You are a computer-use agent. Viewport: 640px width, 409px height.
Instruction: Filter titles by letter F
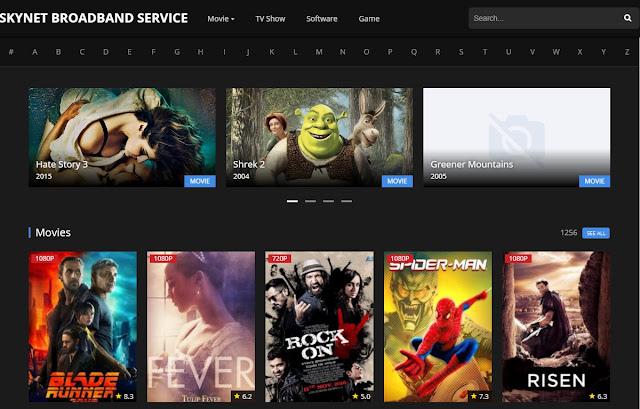pos(153,52)
